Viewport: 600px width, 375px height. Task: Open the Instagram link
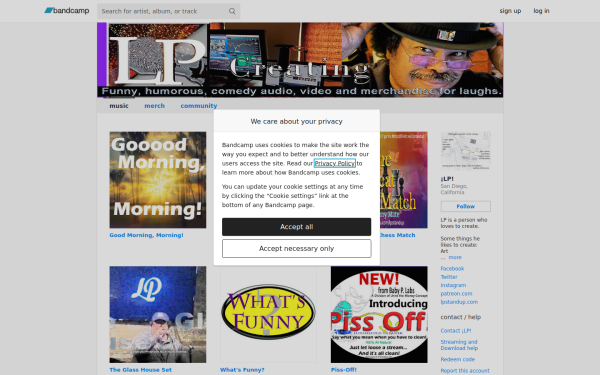(453, 285)
